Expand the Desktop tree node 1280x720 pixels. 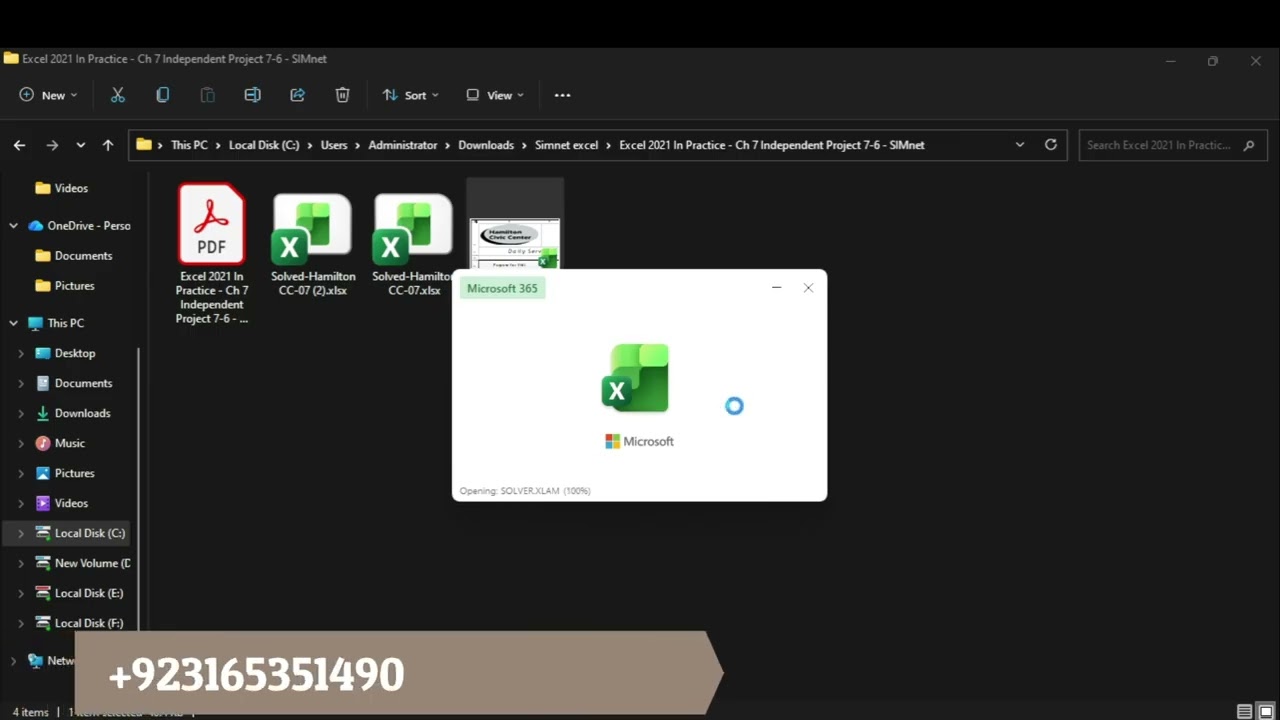pyautogui.click(x=21, y=353)
